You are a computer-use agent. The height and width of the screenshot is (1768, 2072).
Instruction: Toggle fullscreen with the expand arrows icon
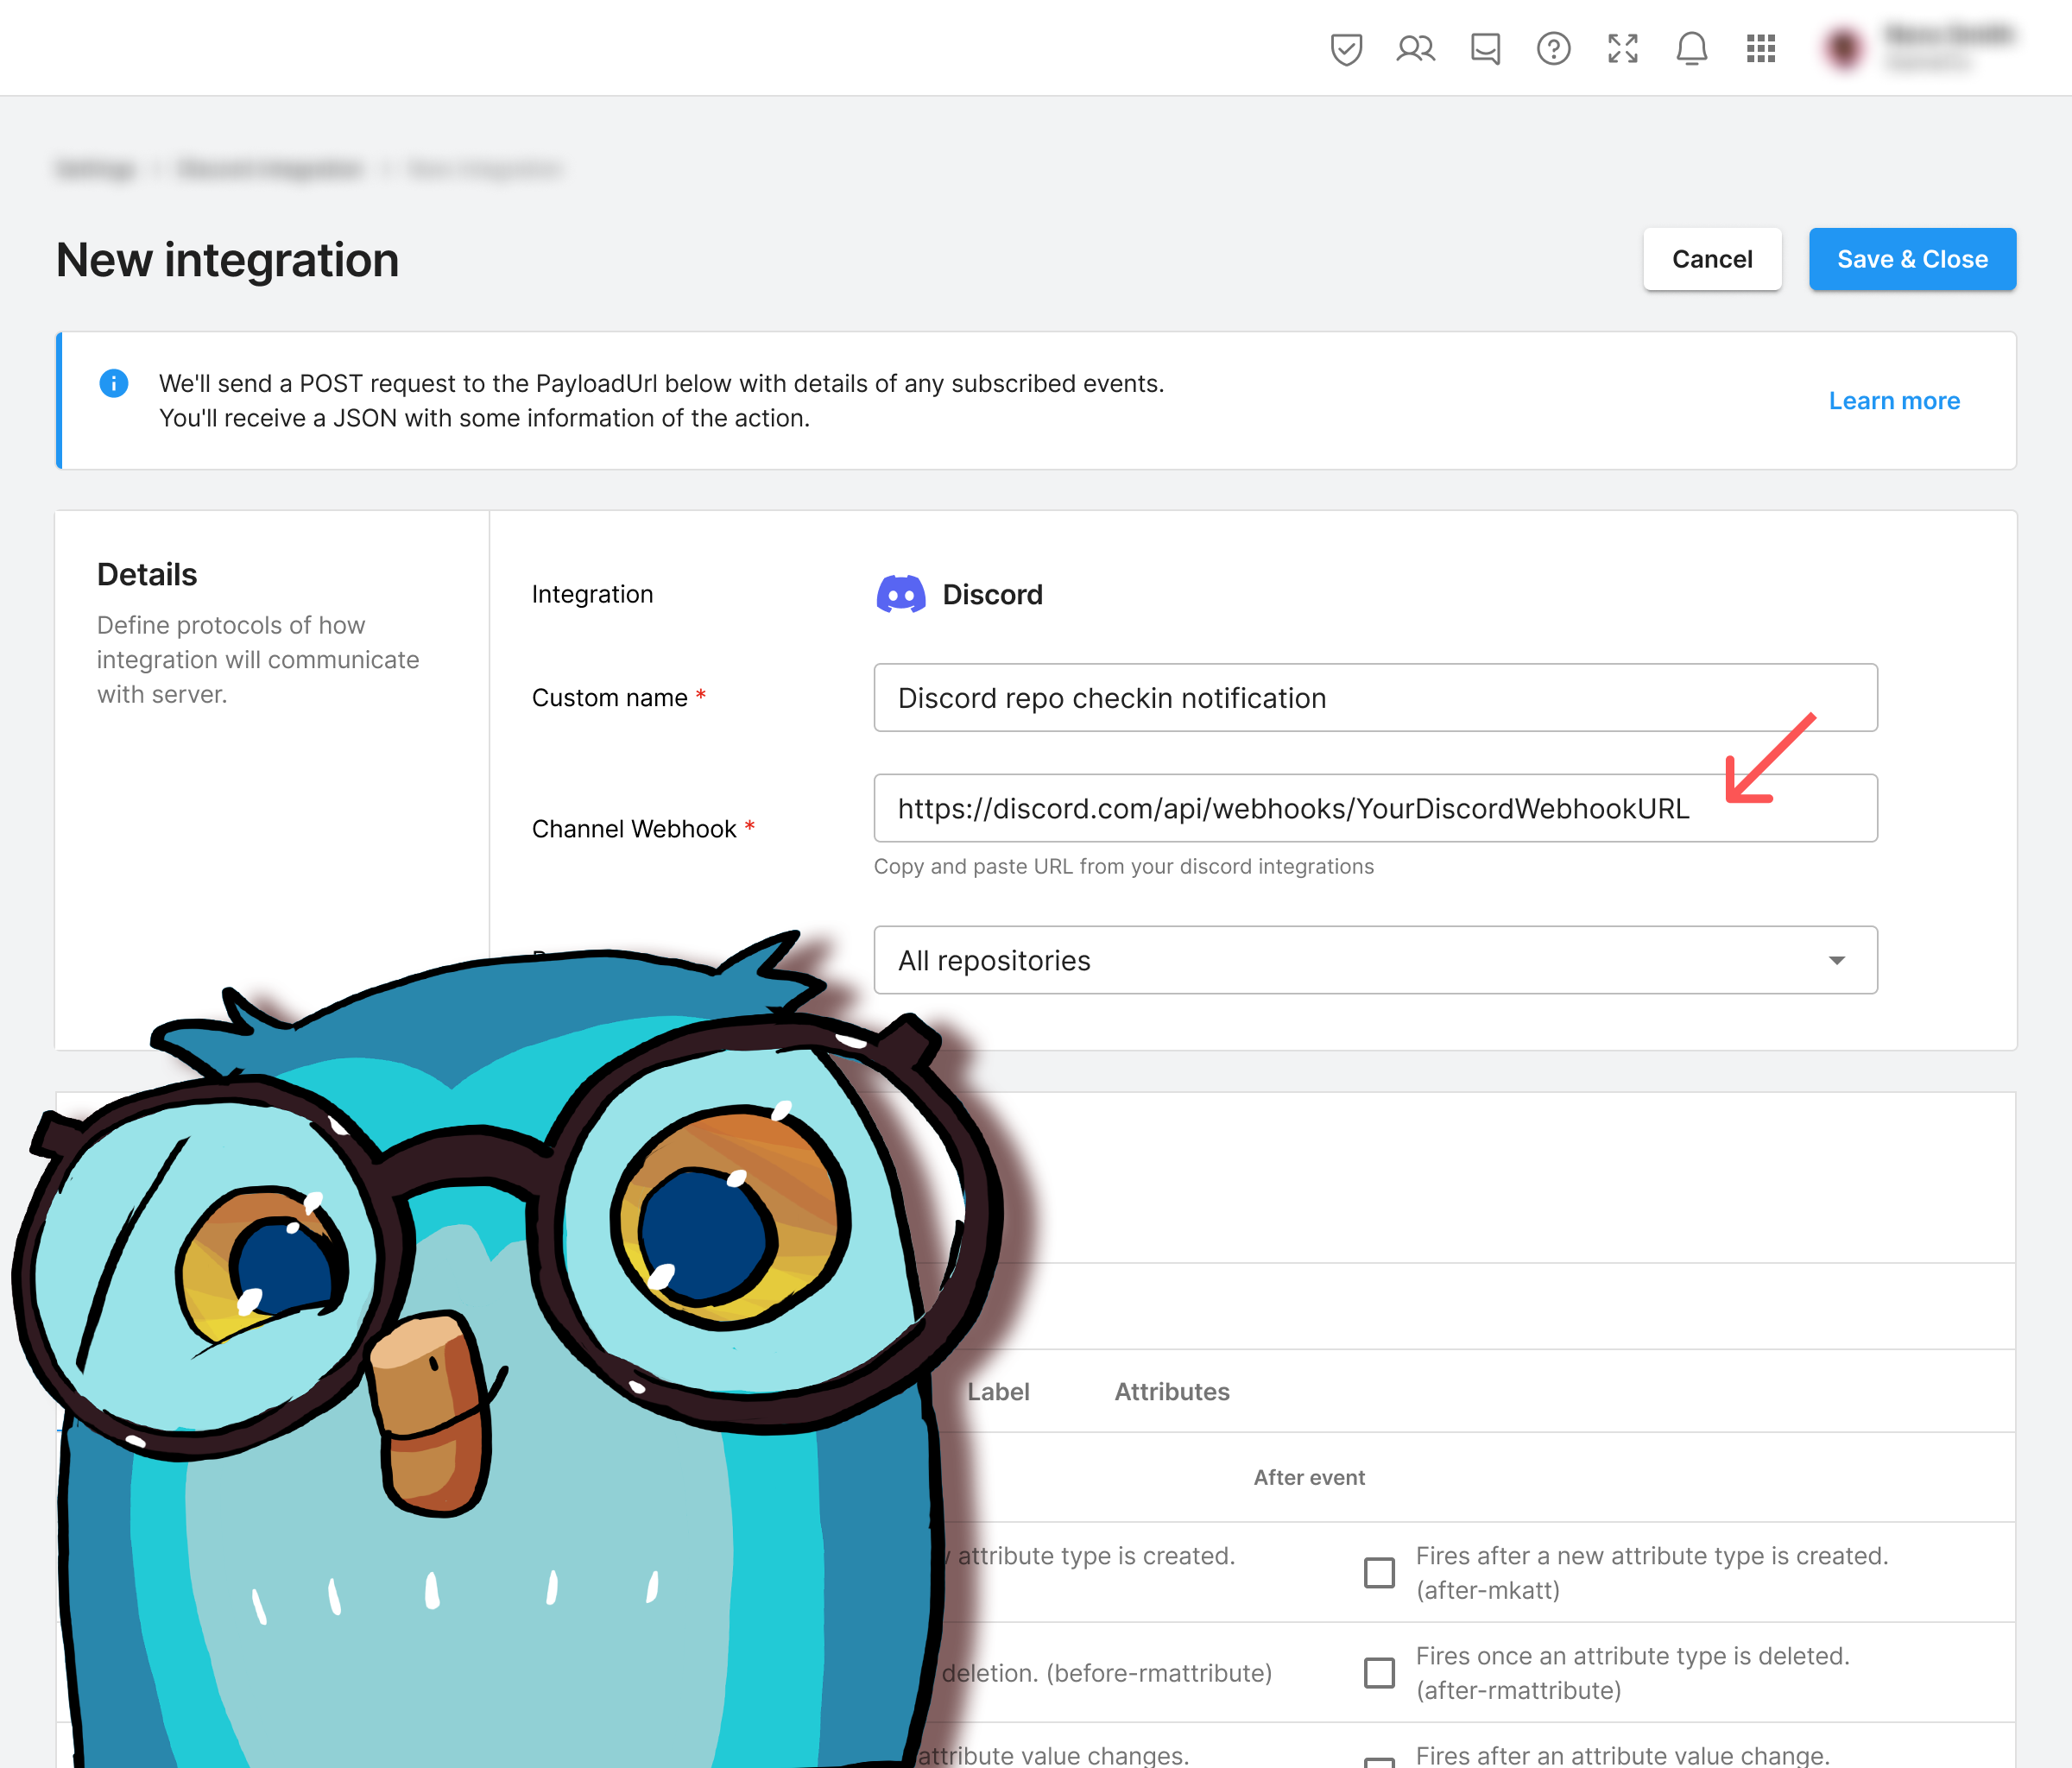pyautogui.click(x=1622, y=49)
